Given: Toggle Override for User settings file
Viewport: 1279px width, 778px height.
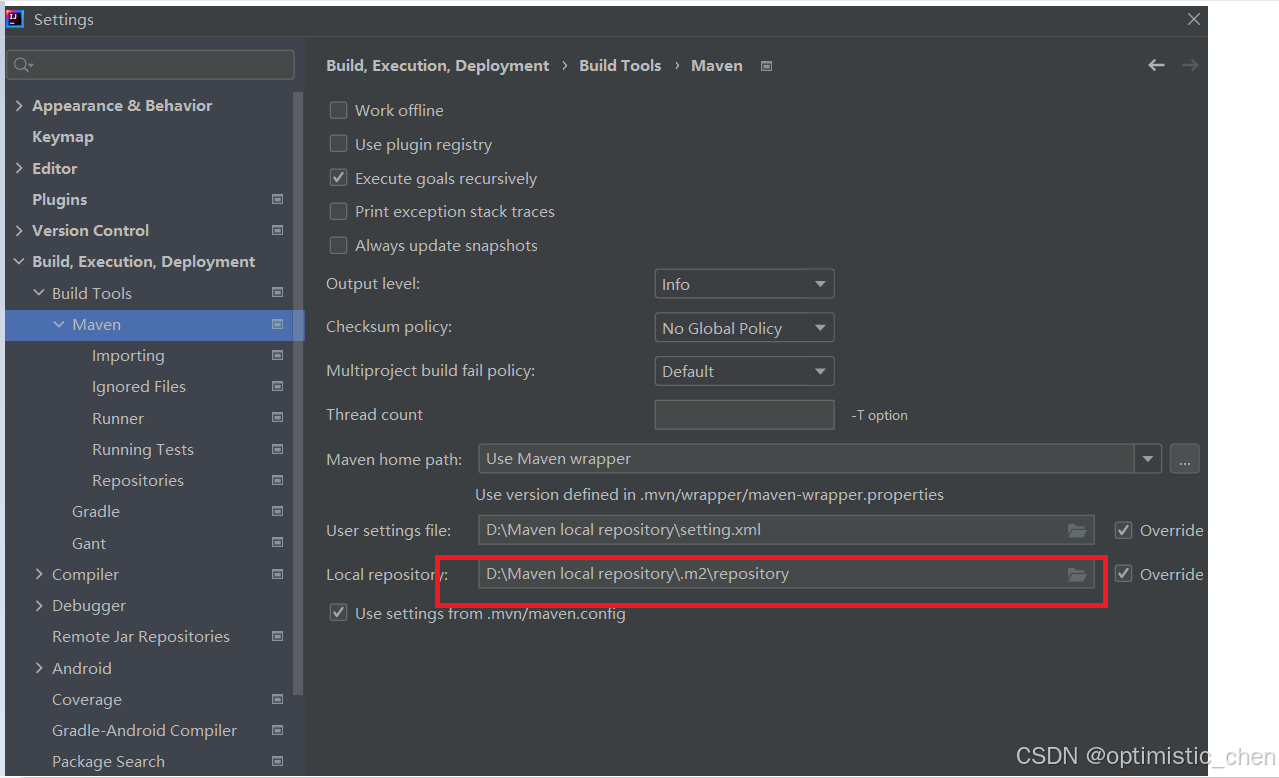Looking at the screenshot, I should [1123, 530].
